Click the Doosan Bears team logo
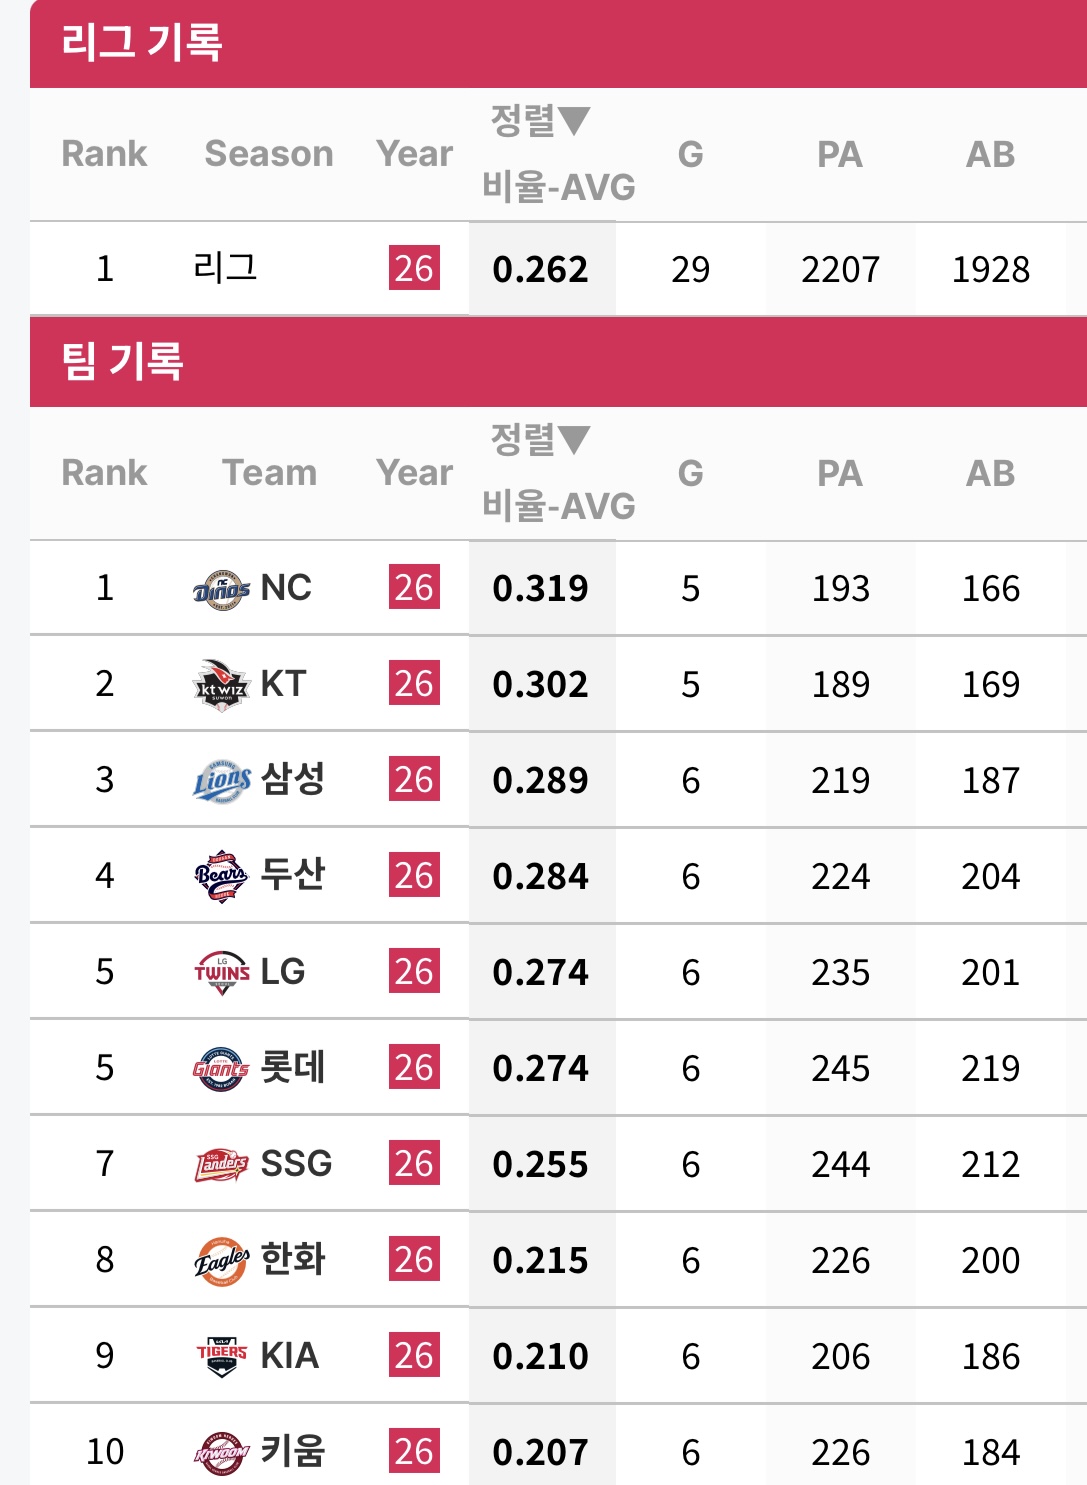 point(221,877)
